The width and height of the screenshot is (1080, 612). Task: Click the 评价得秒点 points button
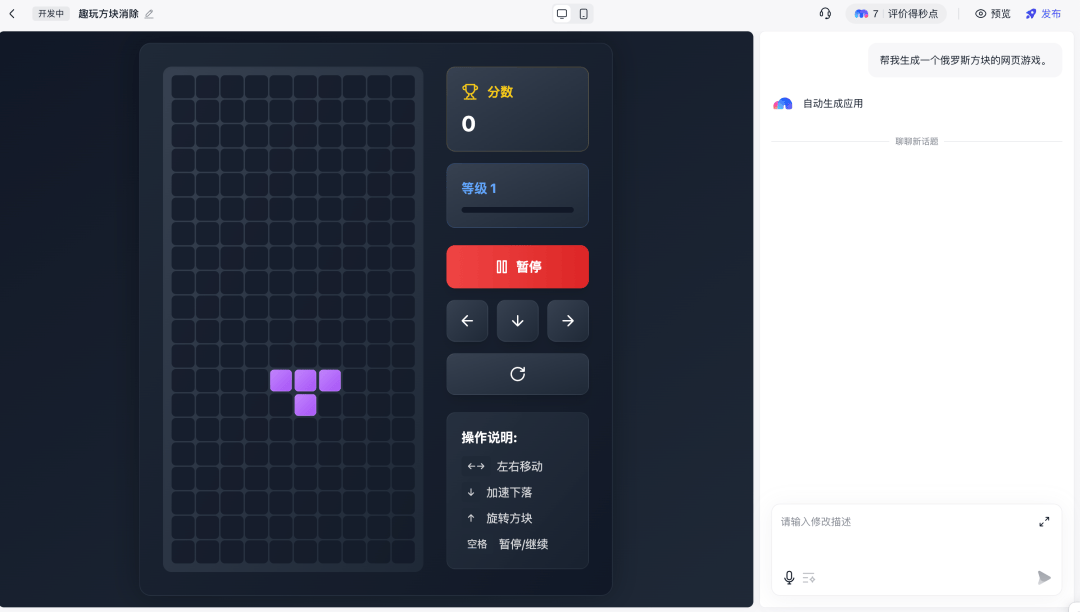896,14
